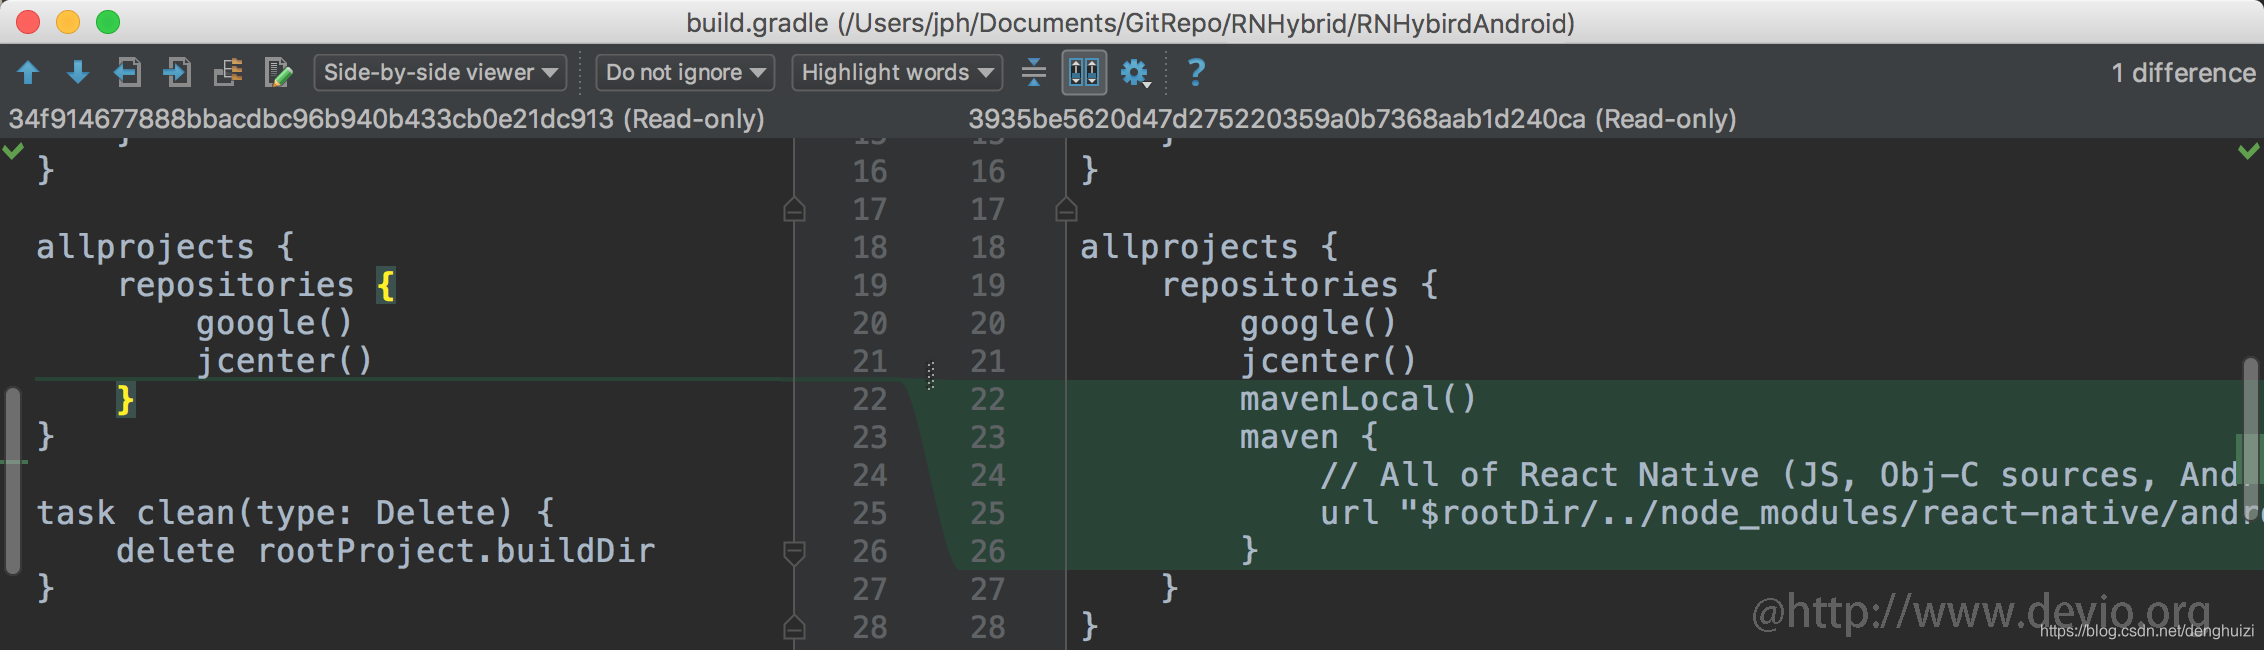
Task: Click left pane vertical scrollbar thumb
Action: tap(13, 480)
